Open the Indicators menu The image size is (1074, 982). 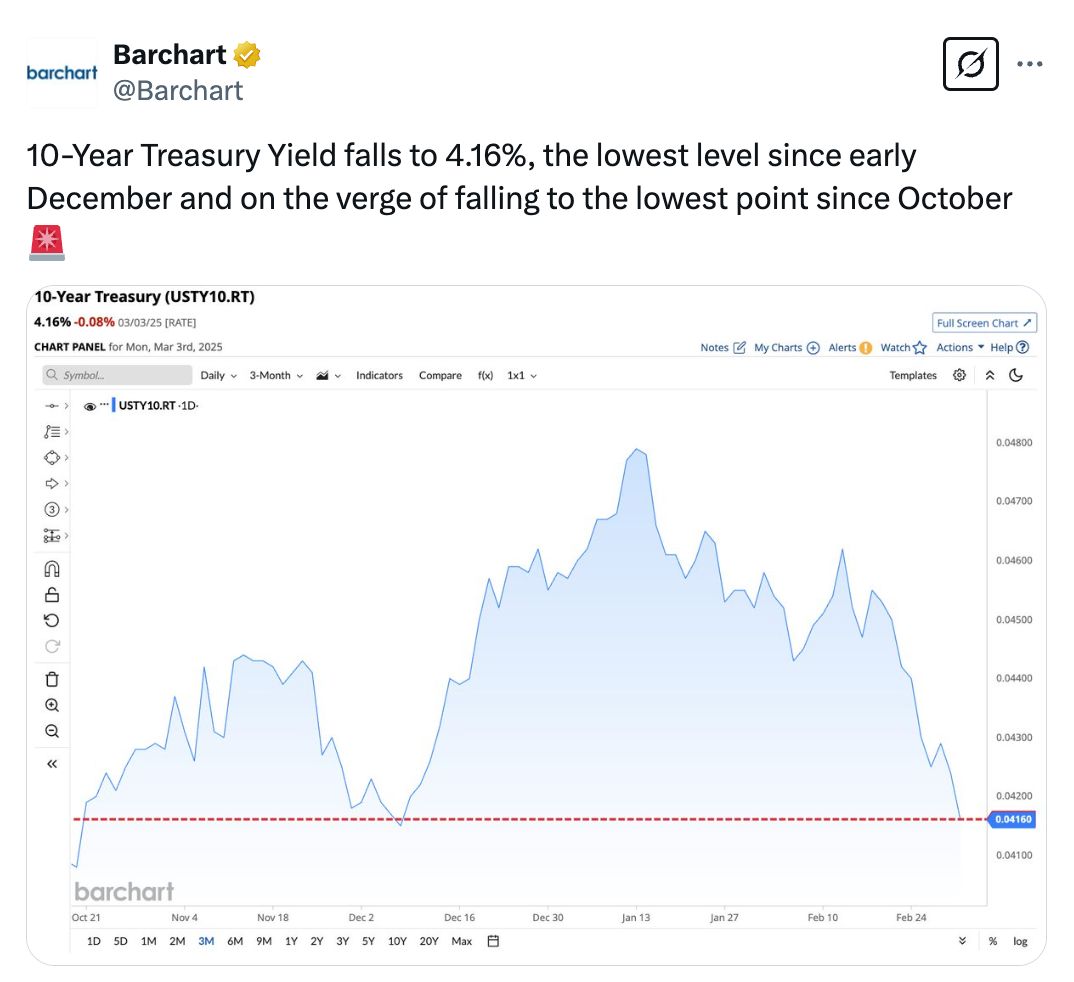tap(379, 375)
